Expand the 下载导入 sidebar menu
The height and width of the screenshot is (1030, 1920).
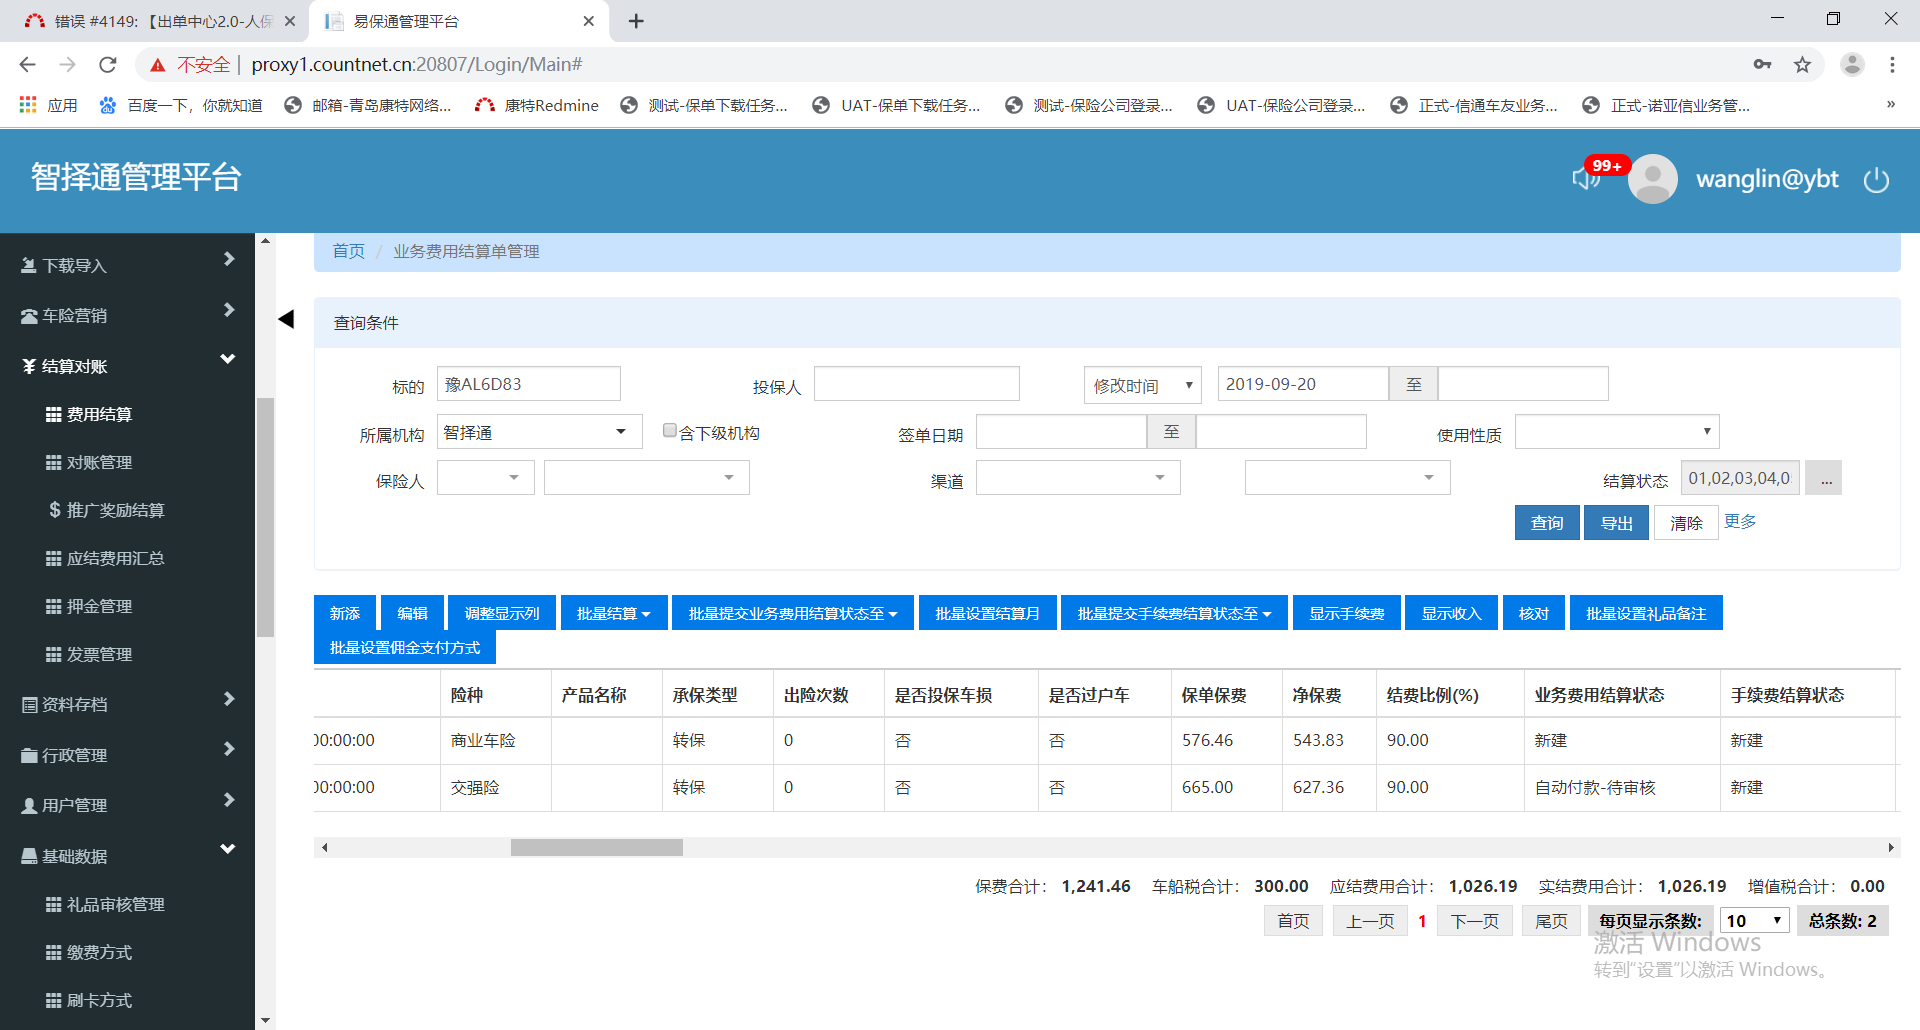[127, 265]
